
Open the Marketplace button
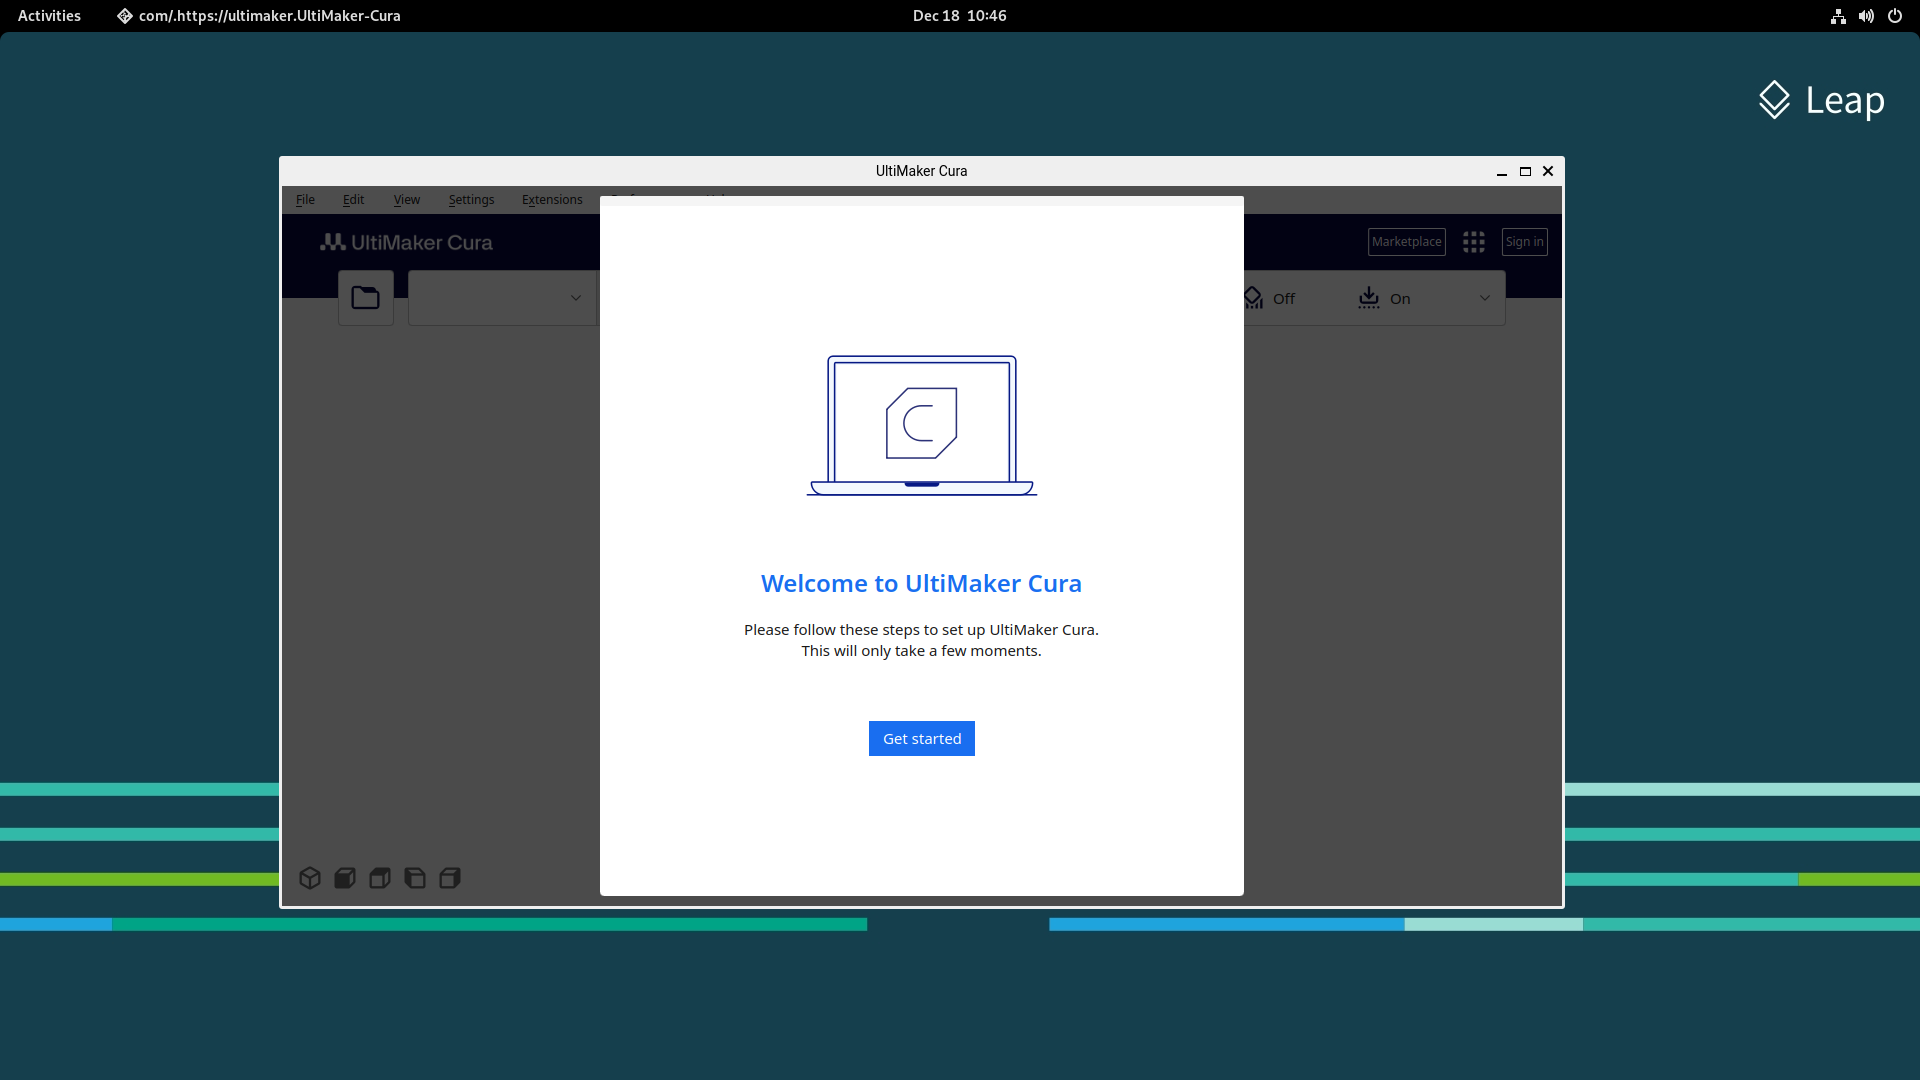coord(1406,242)
